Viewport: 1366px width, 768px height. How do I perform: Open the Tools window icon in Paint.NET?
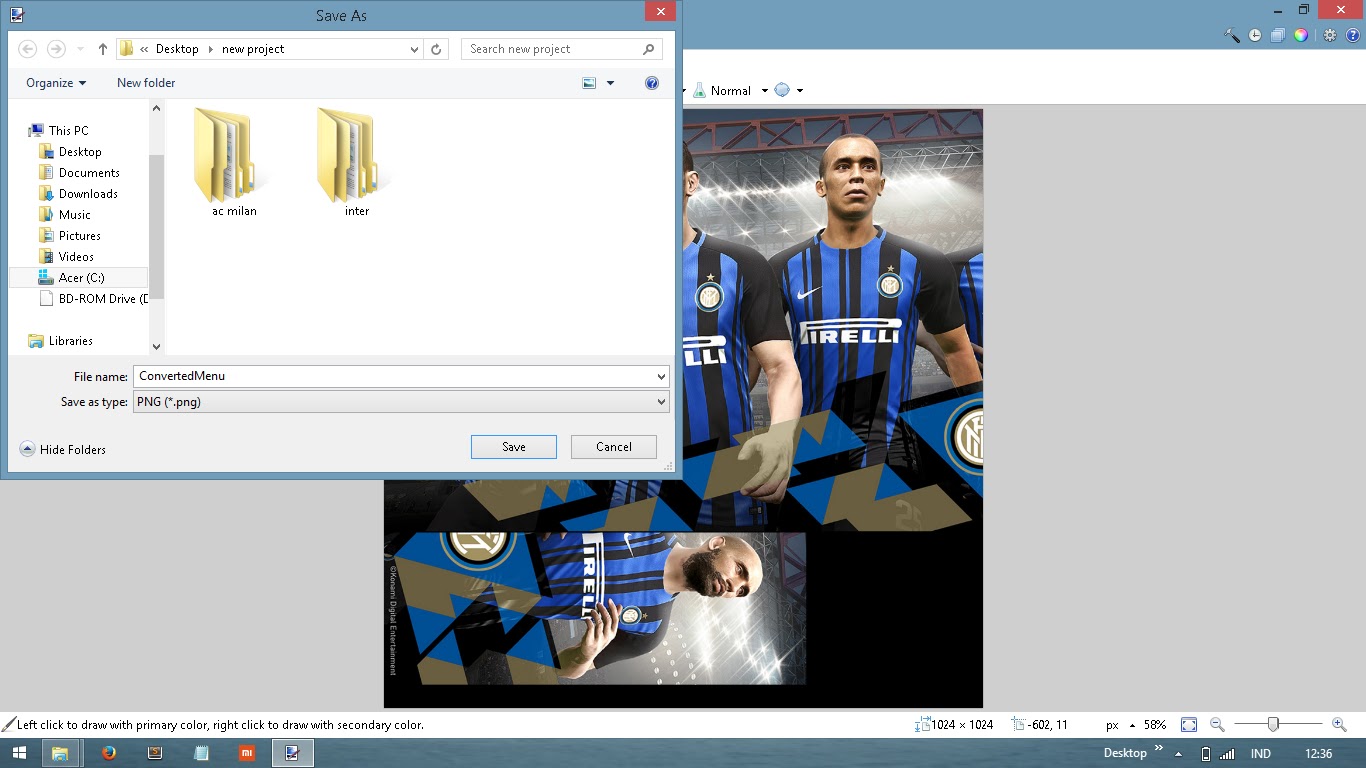1232,35
